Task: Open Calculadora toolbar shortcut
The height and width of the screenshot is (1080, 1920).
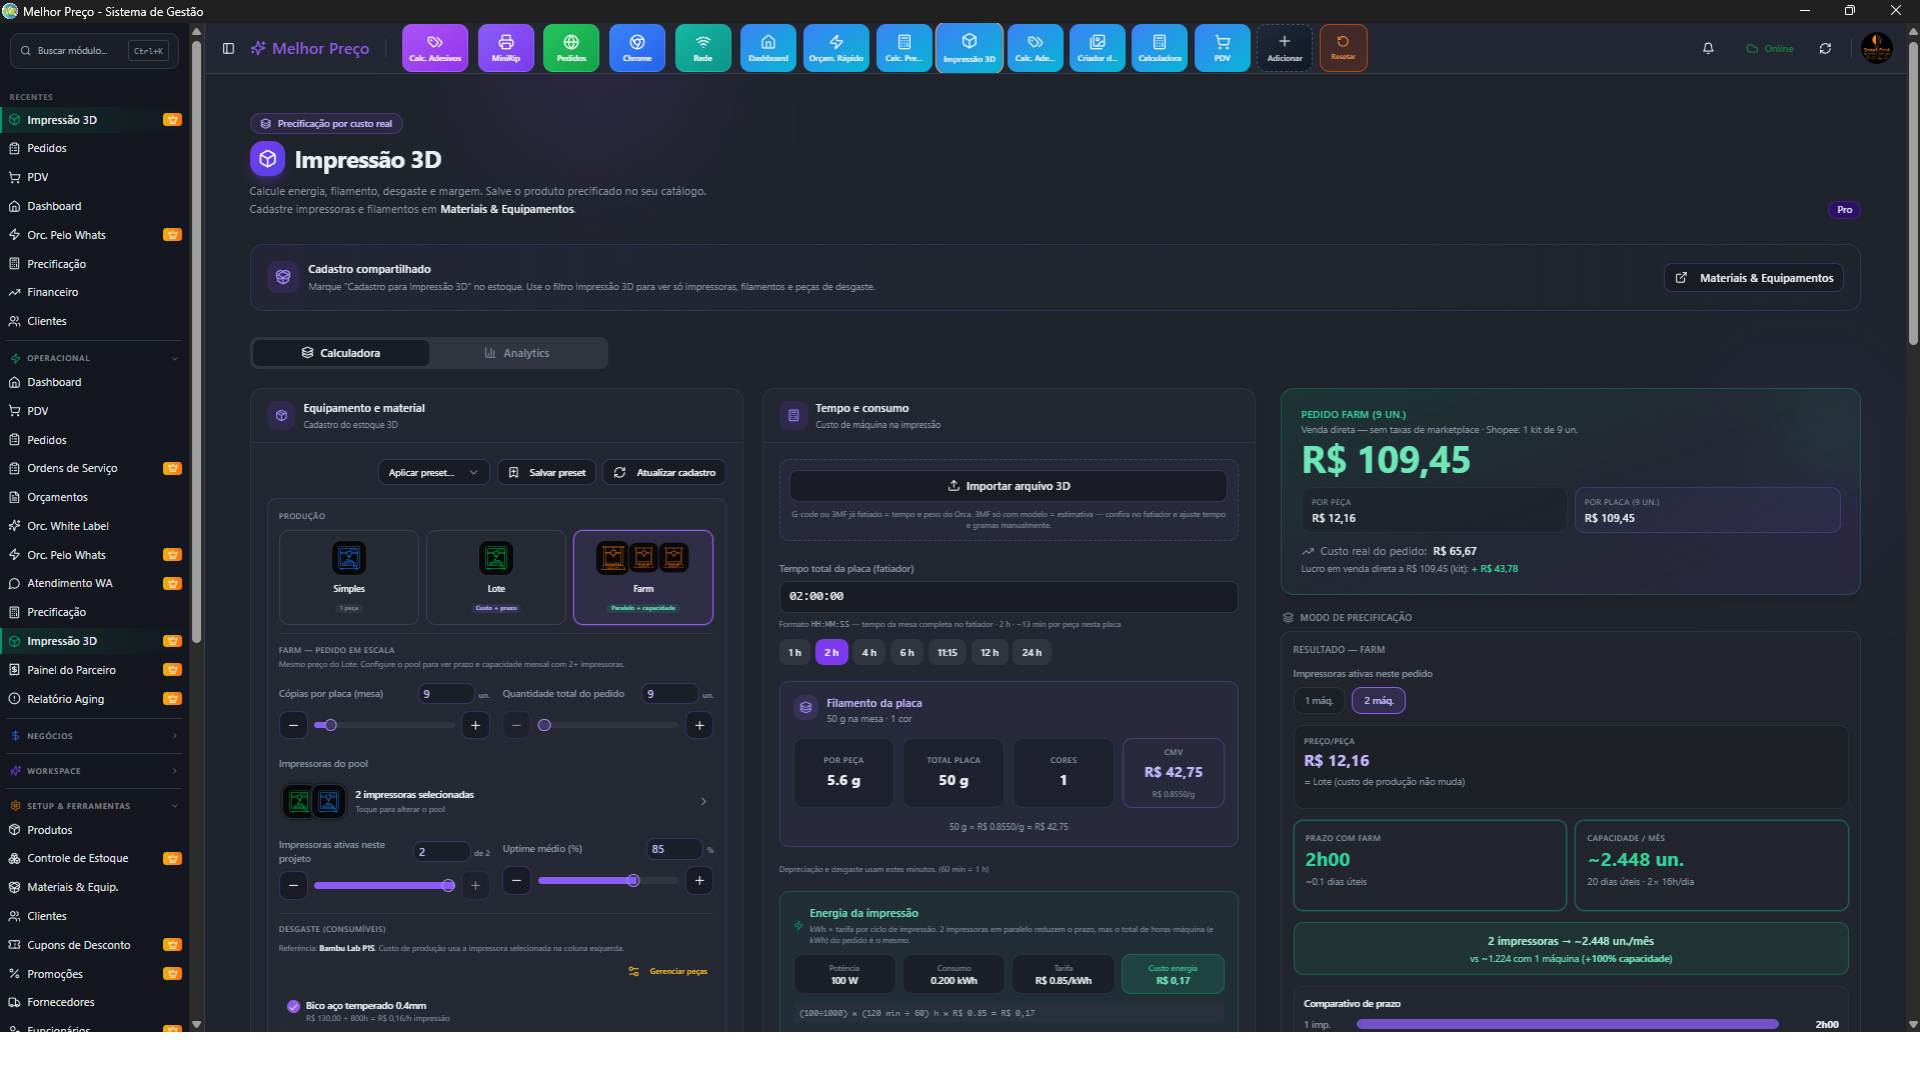Action: 1159,48
